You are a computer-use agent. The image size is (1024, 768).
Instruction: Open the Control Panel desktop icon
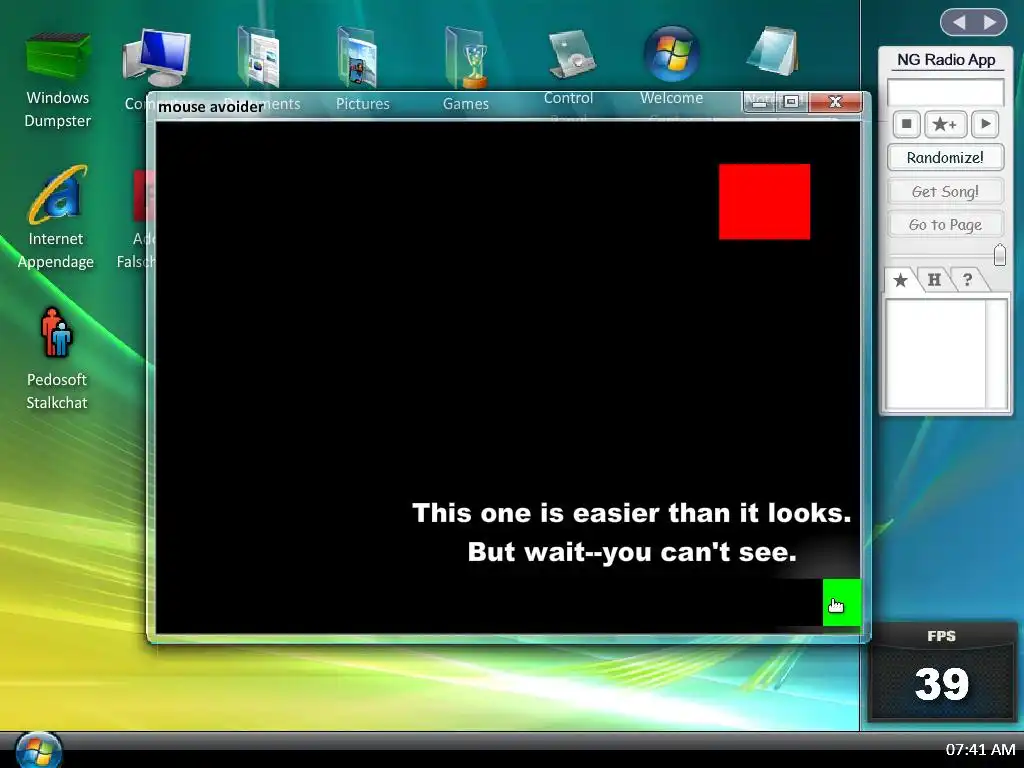[x=571, y=55]
